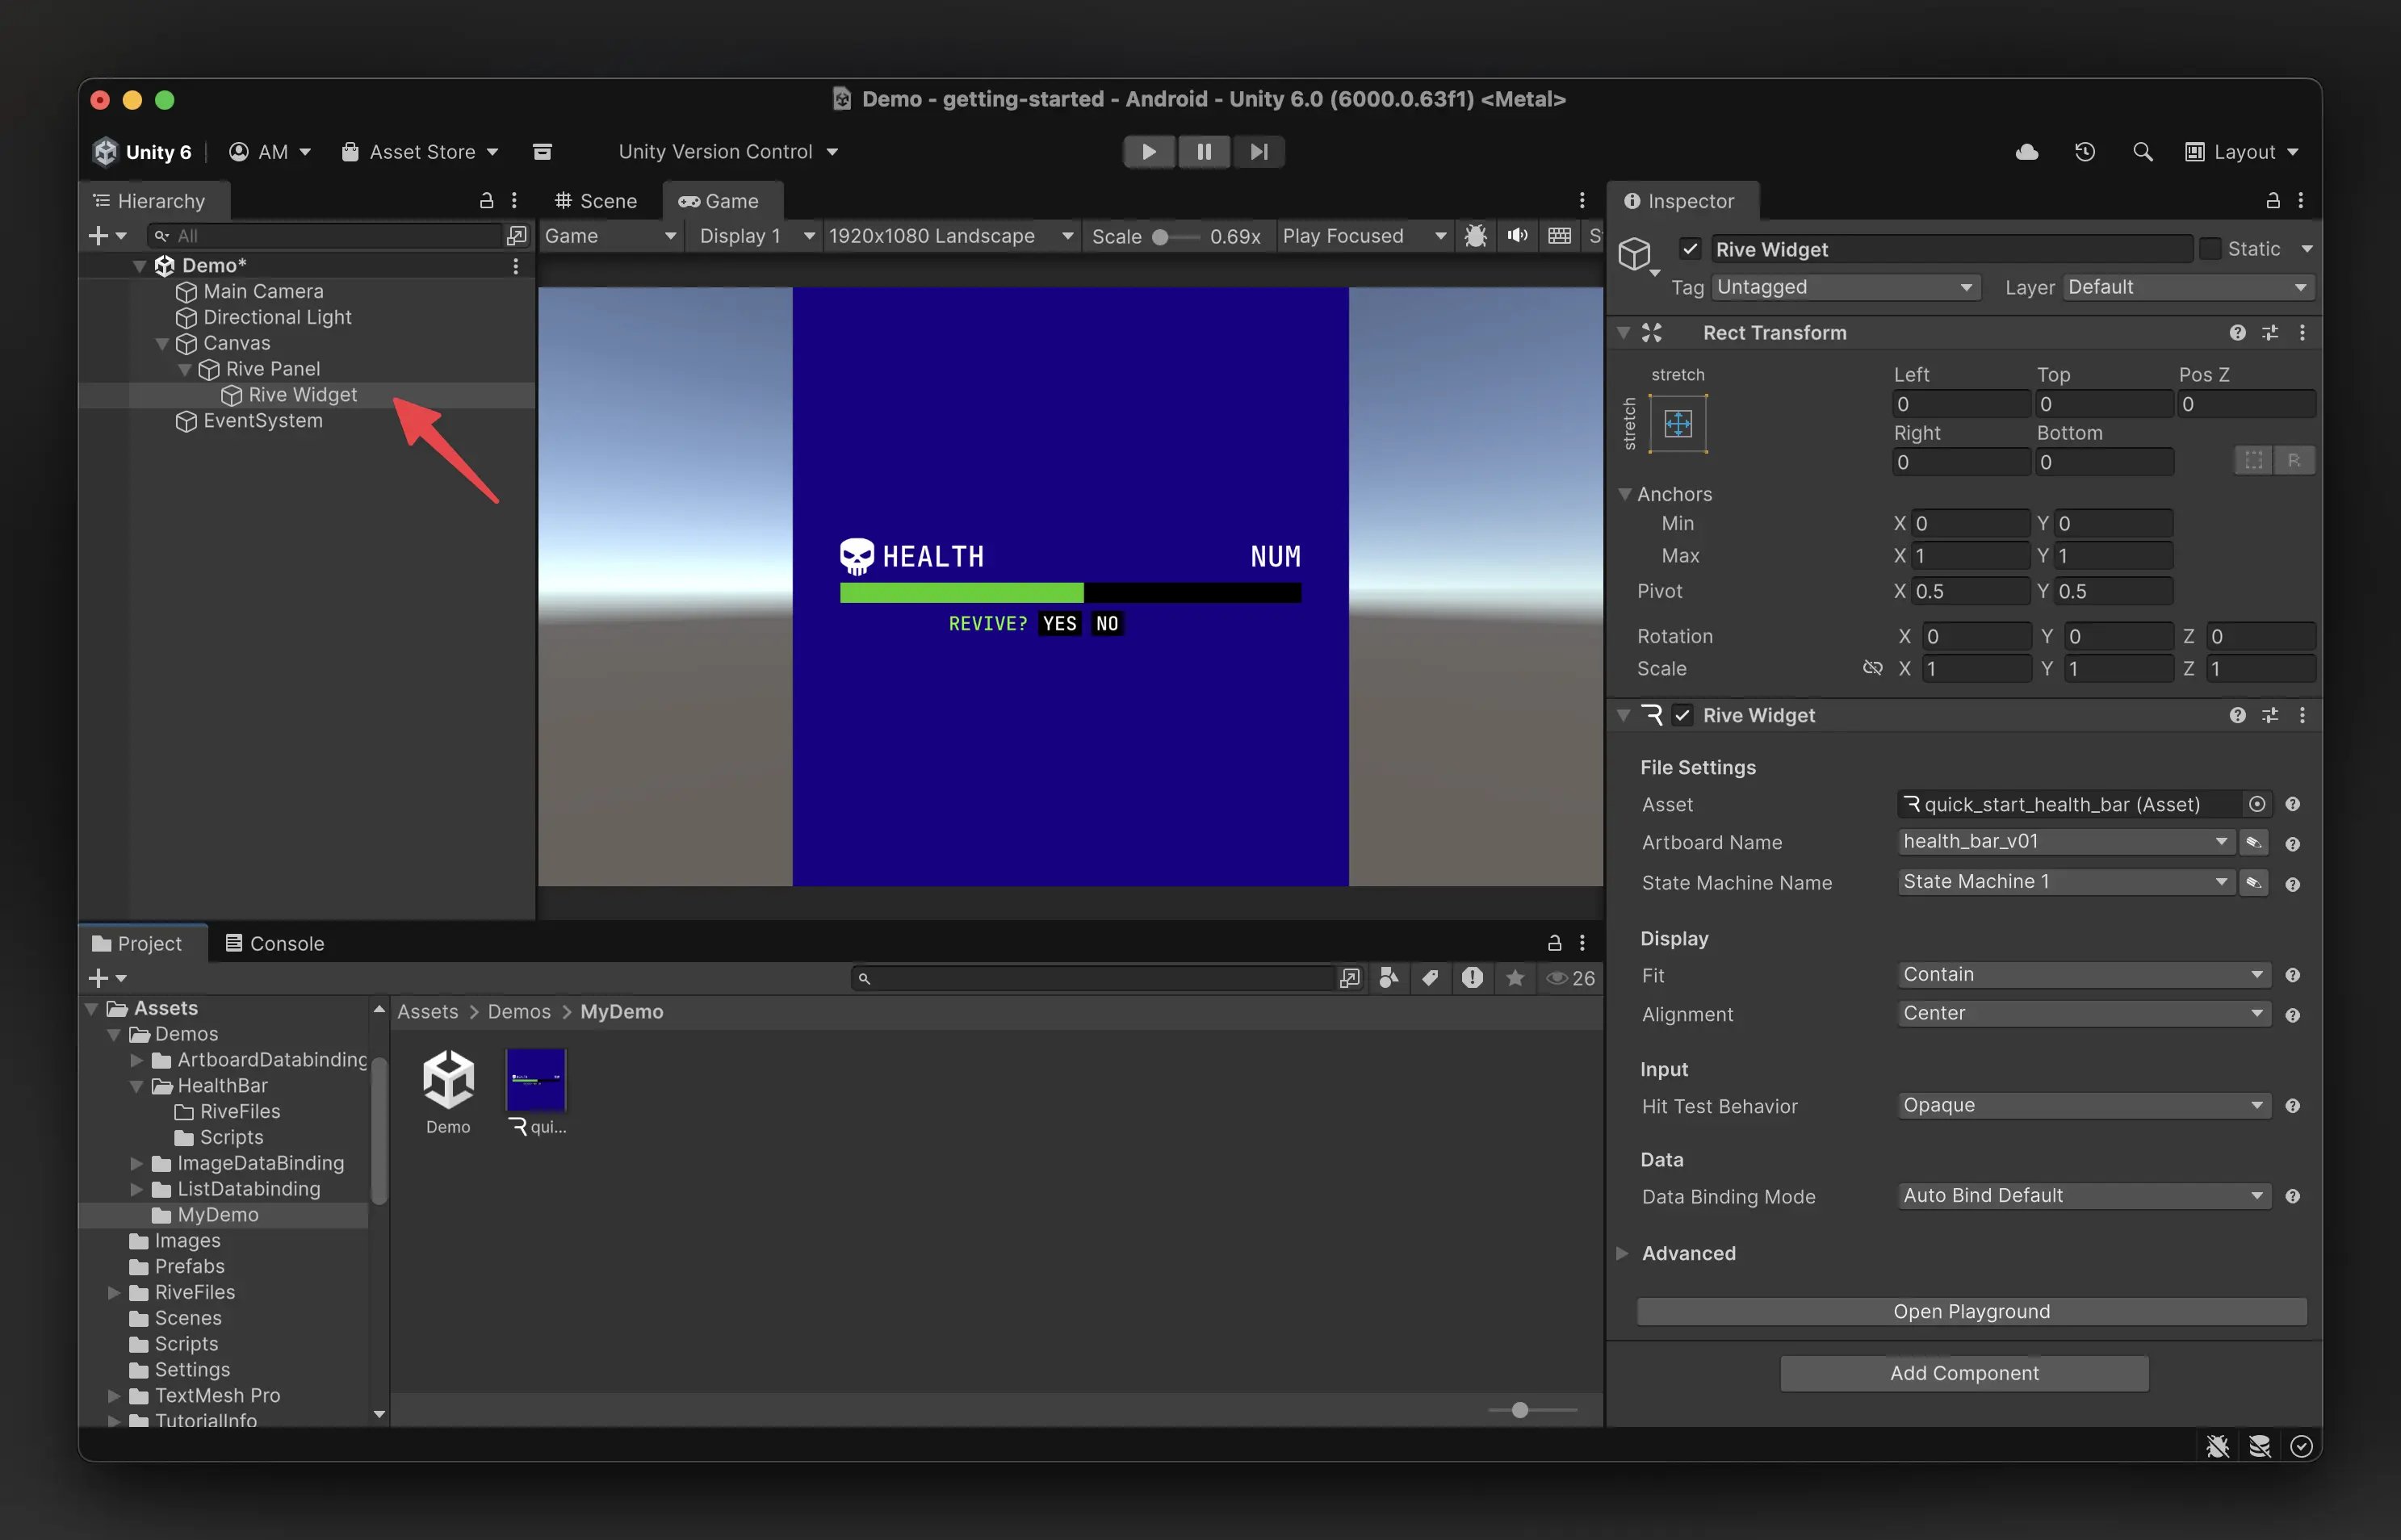This screenshot has width=2401, height=1540.
Task: Click the Open Playground button
Action: [x=1971, y=1311]
